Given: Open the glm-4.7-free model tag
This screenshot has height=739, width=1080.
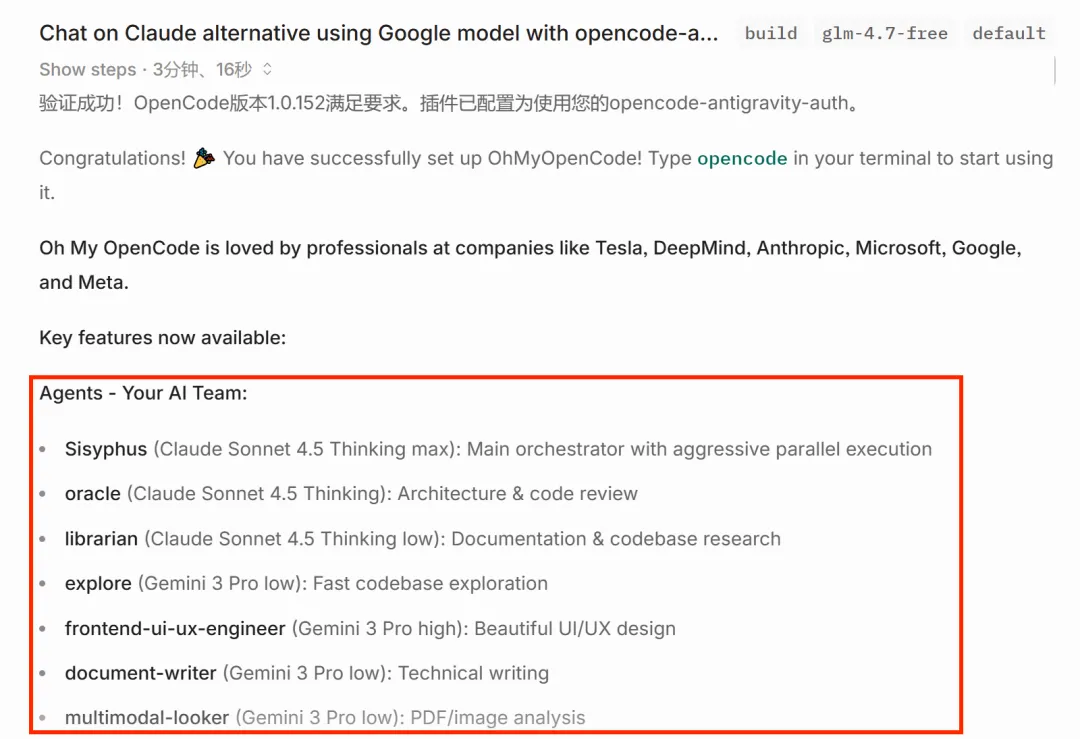Looking at the screenshot, I should pyautogui.click(x=884, y=33).
